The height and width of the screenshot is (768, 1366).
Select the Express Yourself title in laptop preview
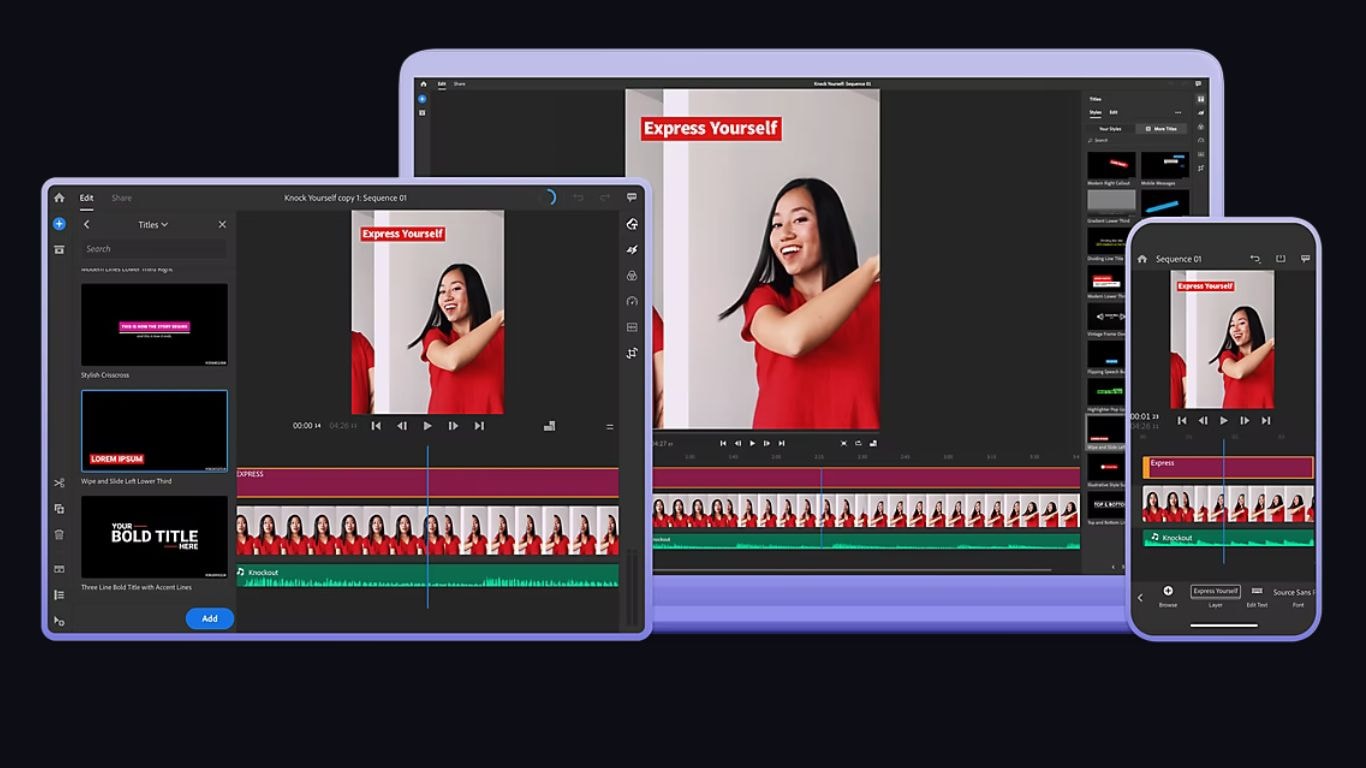pyautogui.click(x=710, y=128)
